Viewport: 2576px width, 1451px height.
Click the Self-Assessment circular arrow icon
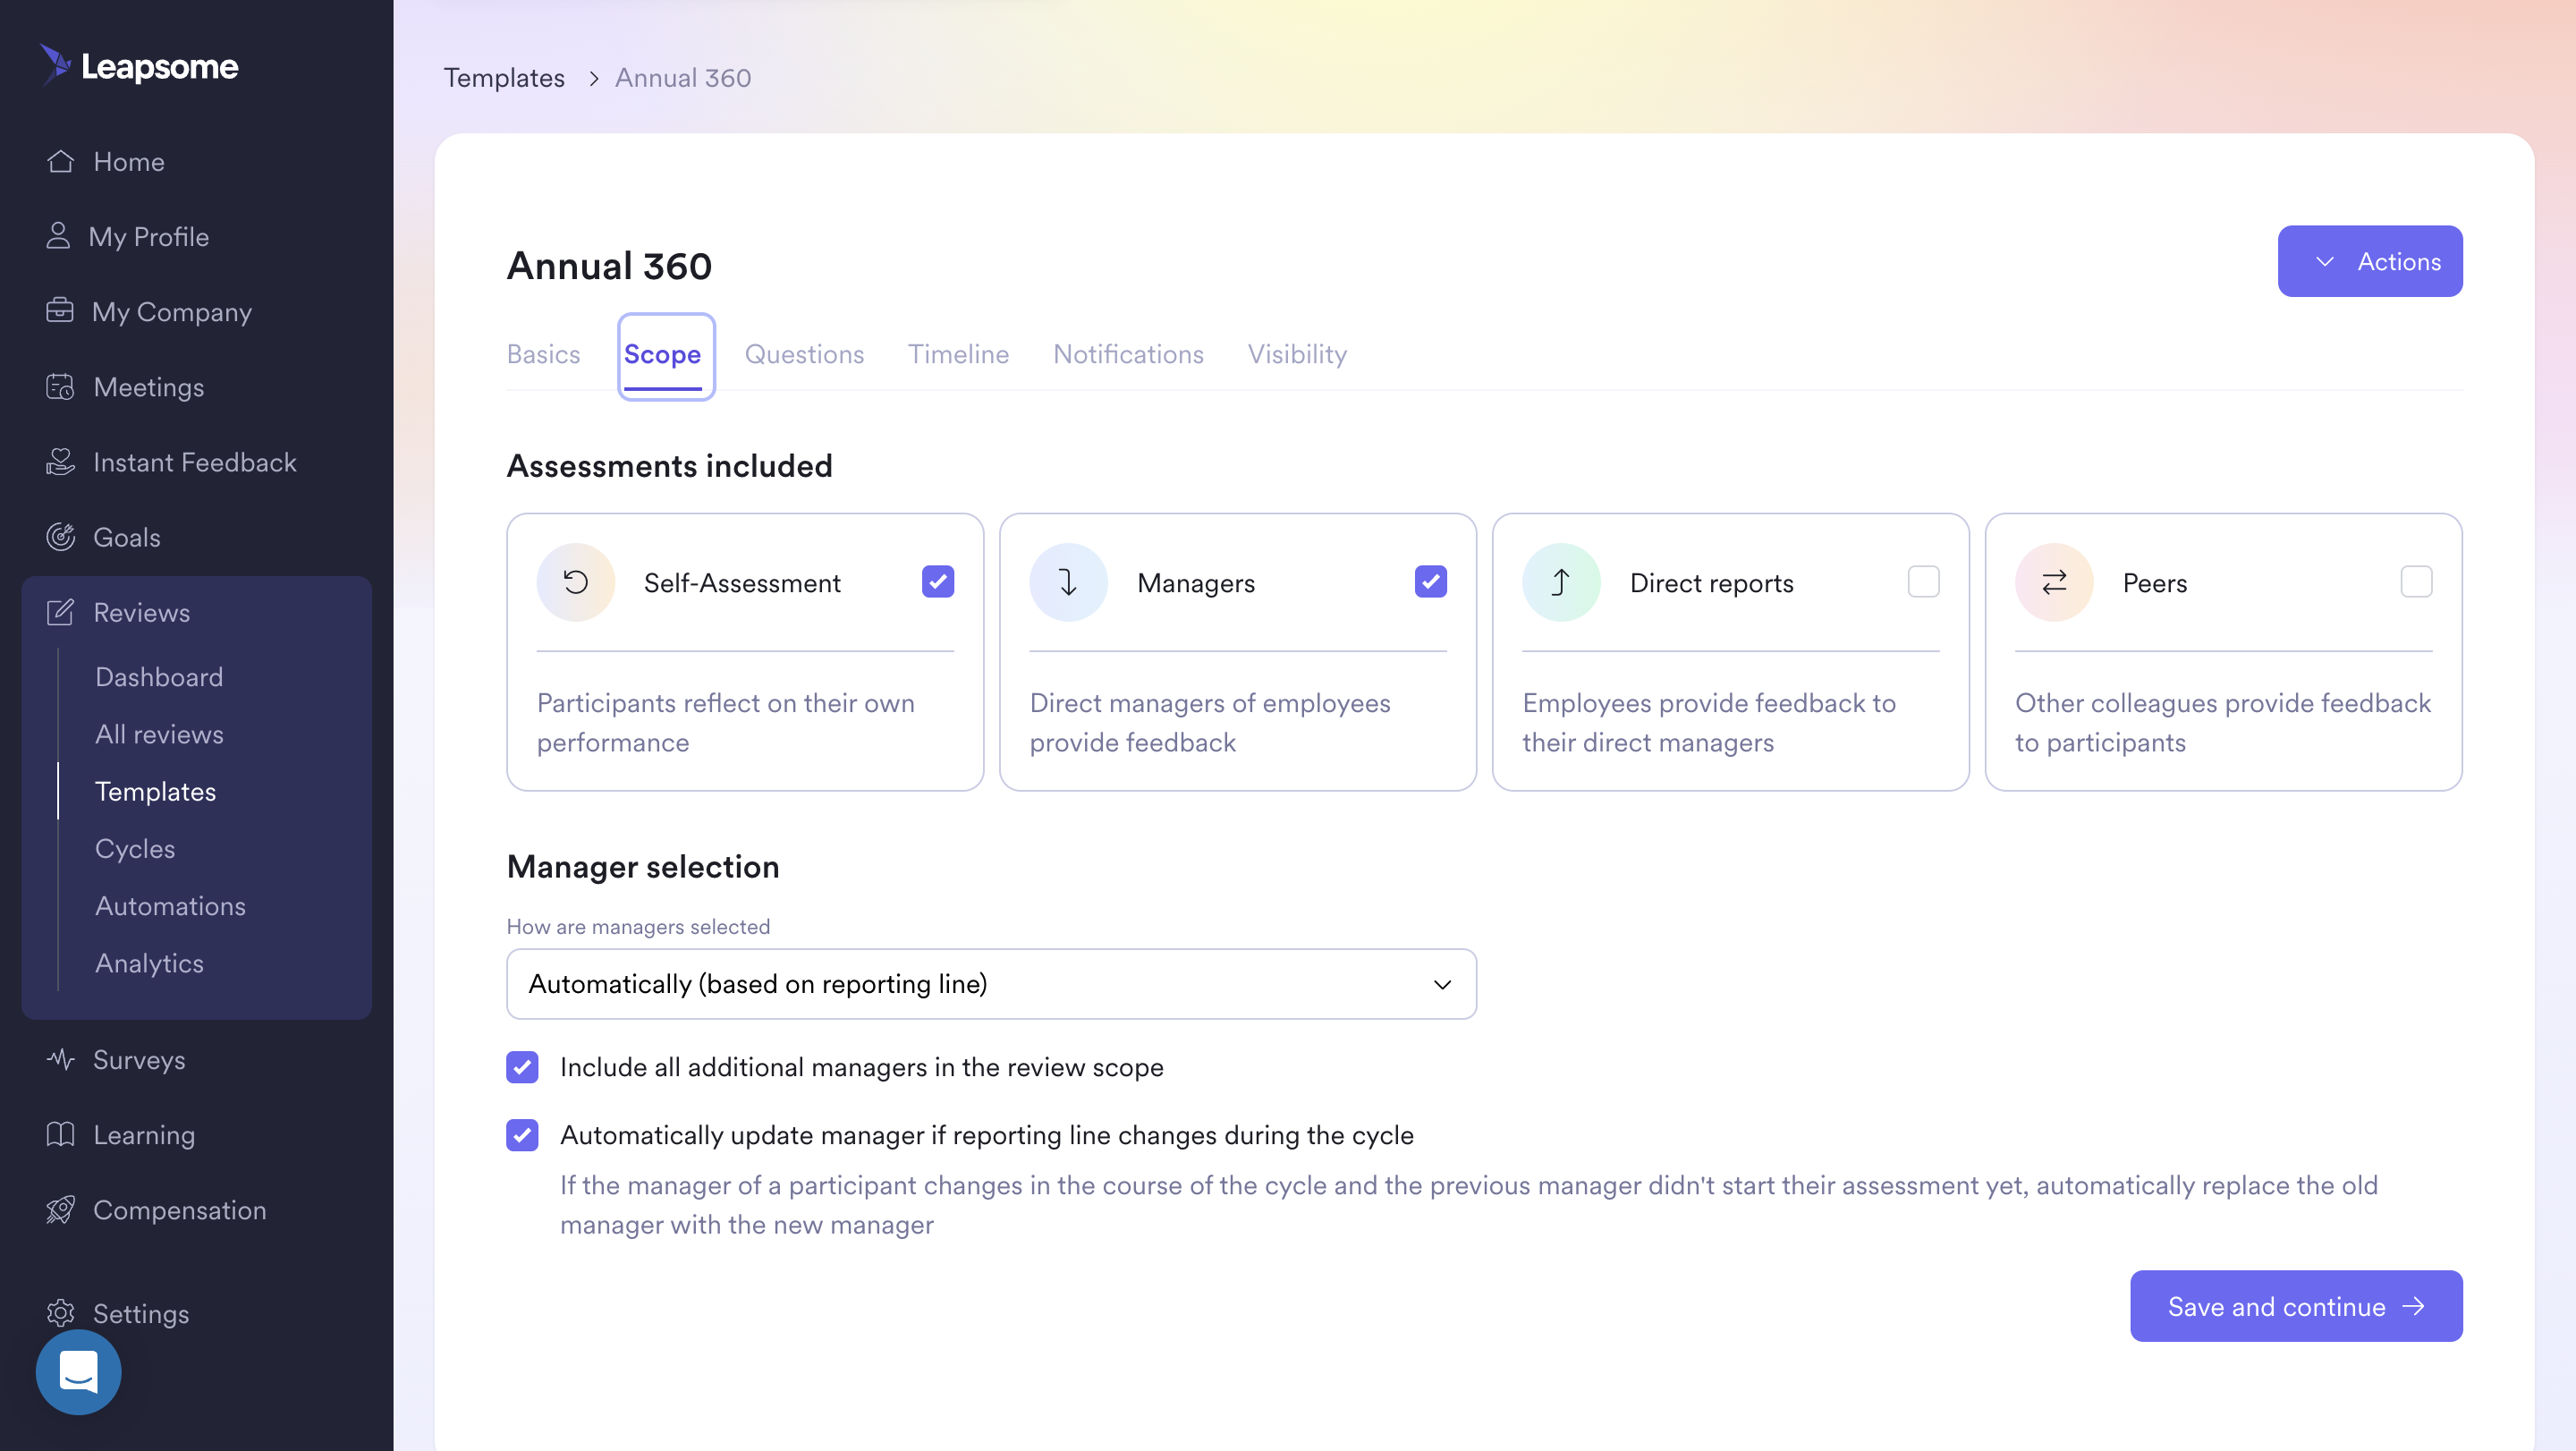click(575, 582)
